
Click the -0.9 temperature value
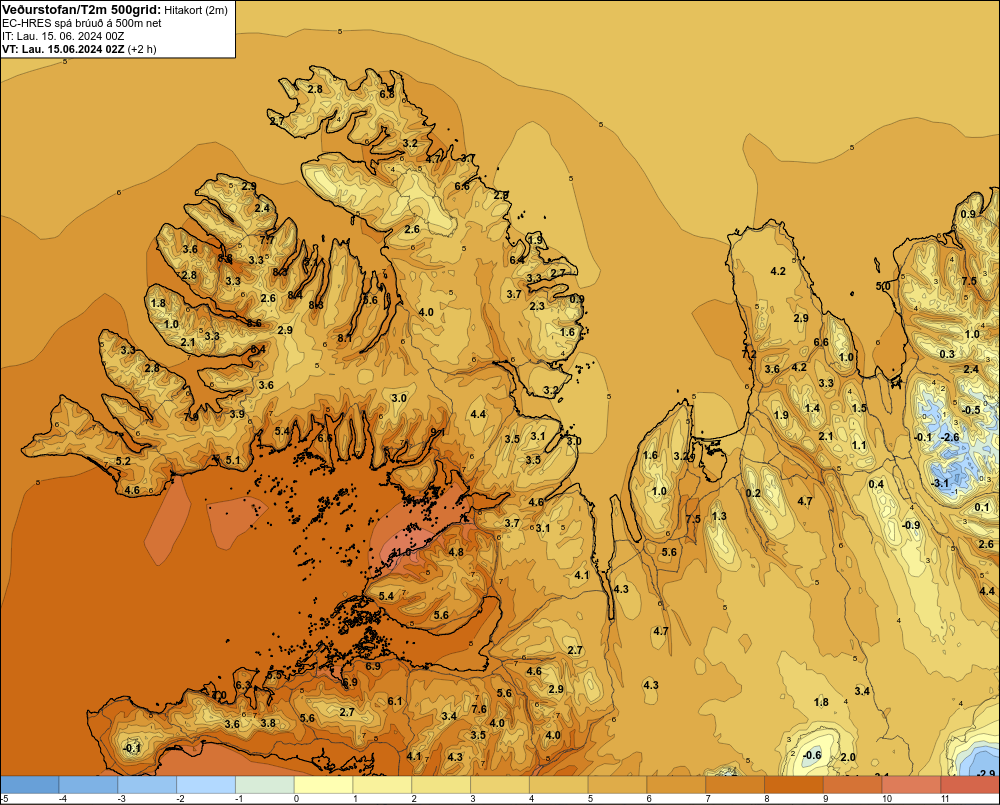(911, 525)
